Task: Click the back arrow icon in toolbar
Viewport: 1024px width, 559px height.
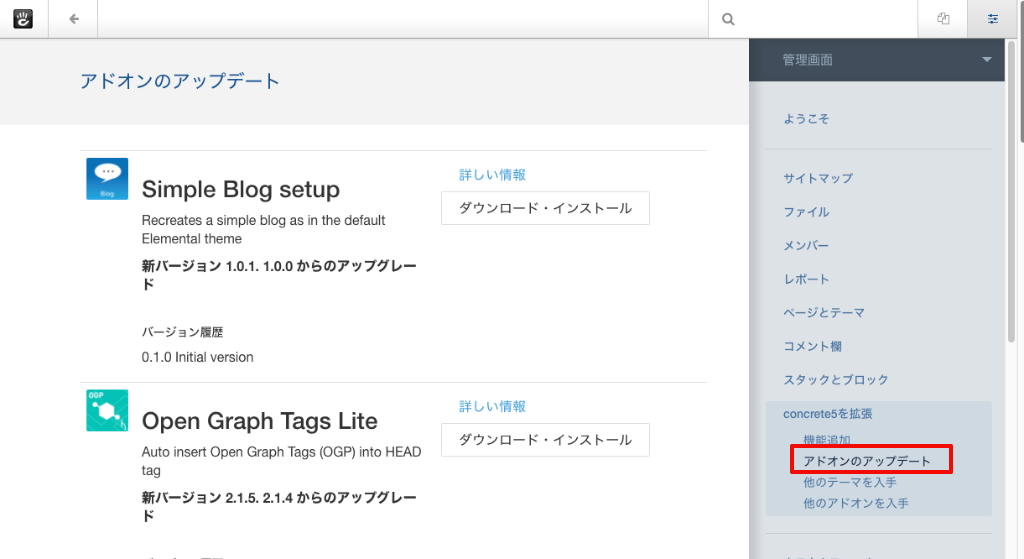Action: 74,19
